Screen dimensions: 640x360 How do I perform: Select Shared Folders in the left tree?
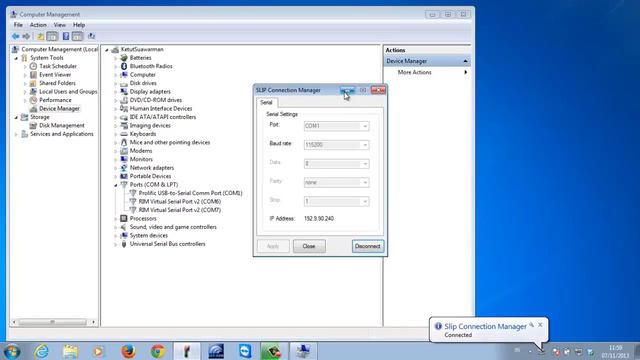(x=57, y=83)
